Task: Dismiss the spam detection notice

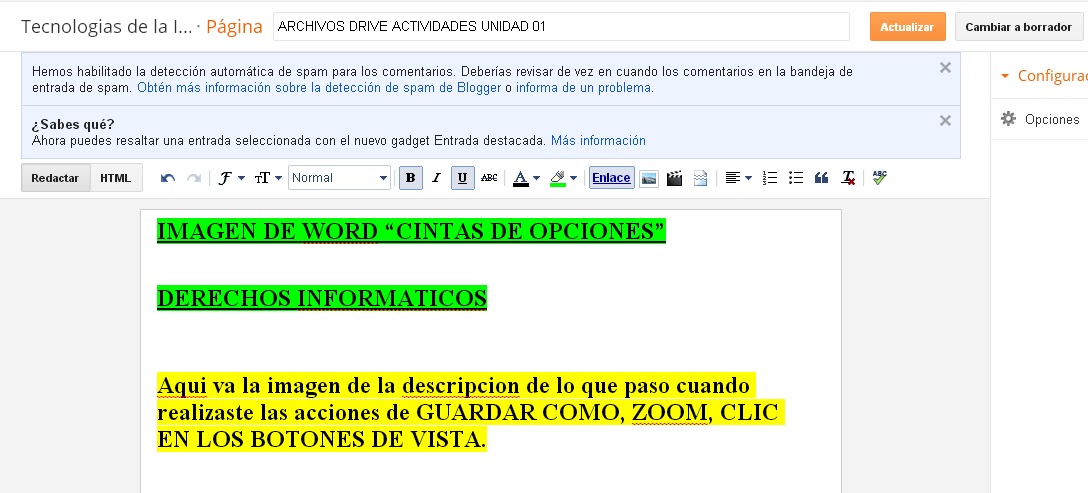Action: coord(945,67)
